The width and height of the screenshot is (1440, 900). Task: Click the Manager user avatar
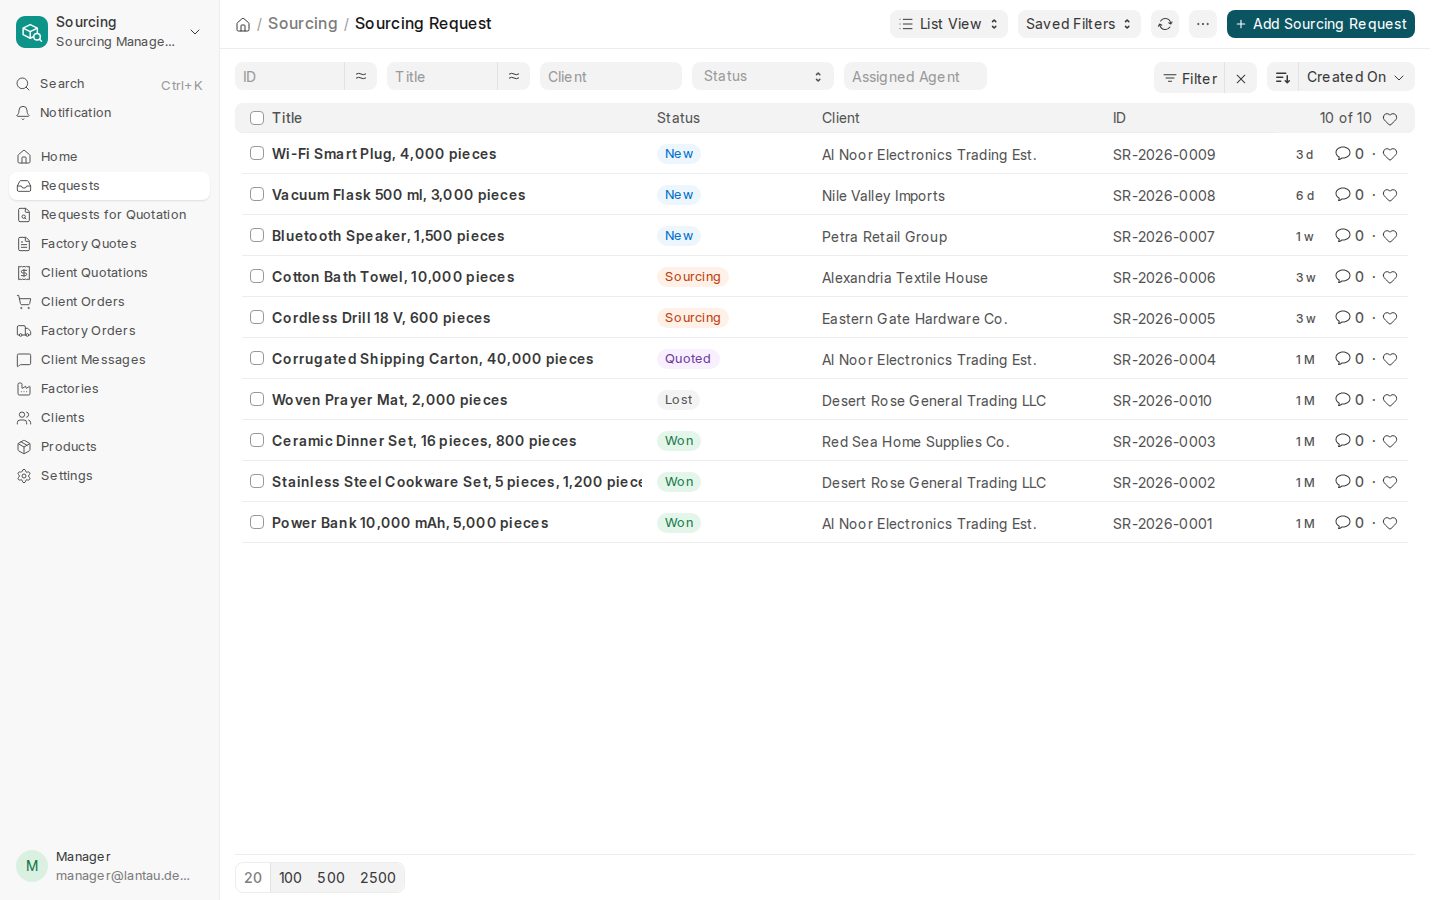pyautogui.click(x=32, y=866)
